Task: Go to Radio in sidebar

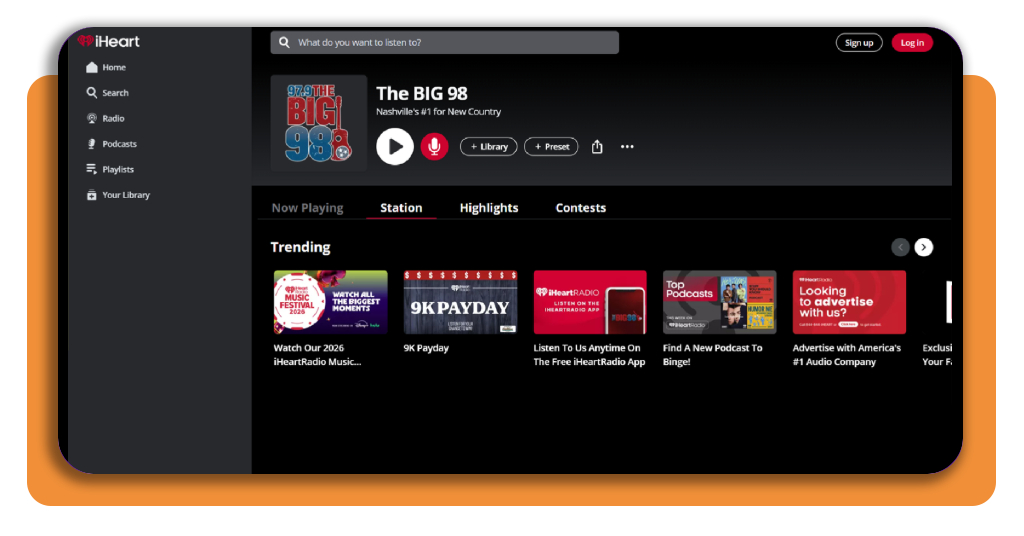Action: [x=105, y=118]
